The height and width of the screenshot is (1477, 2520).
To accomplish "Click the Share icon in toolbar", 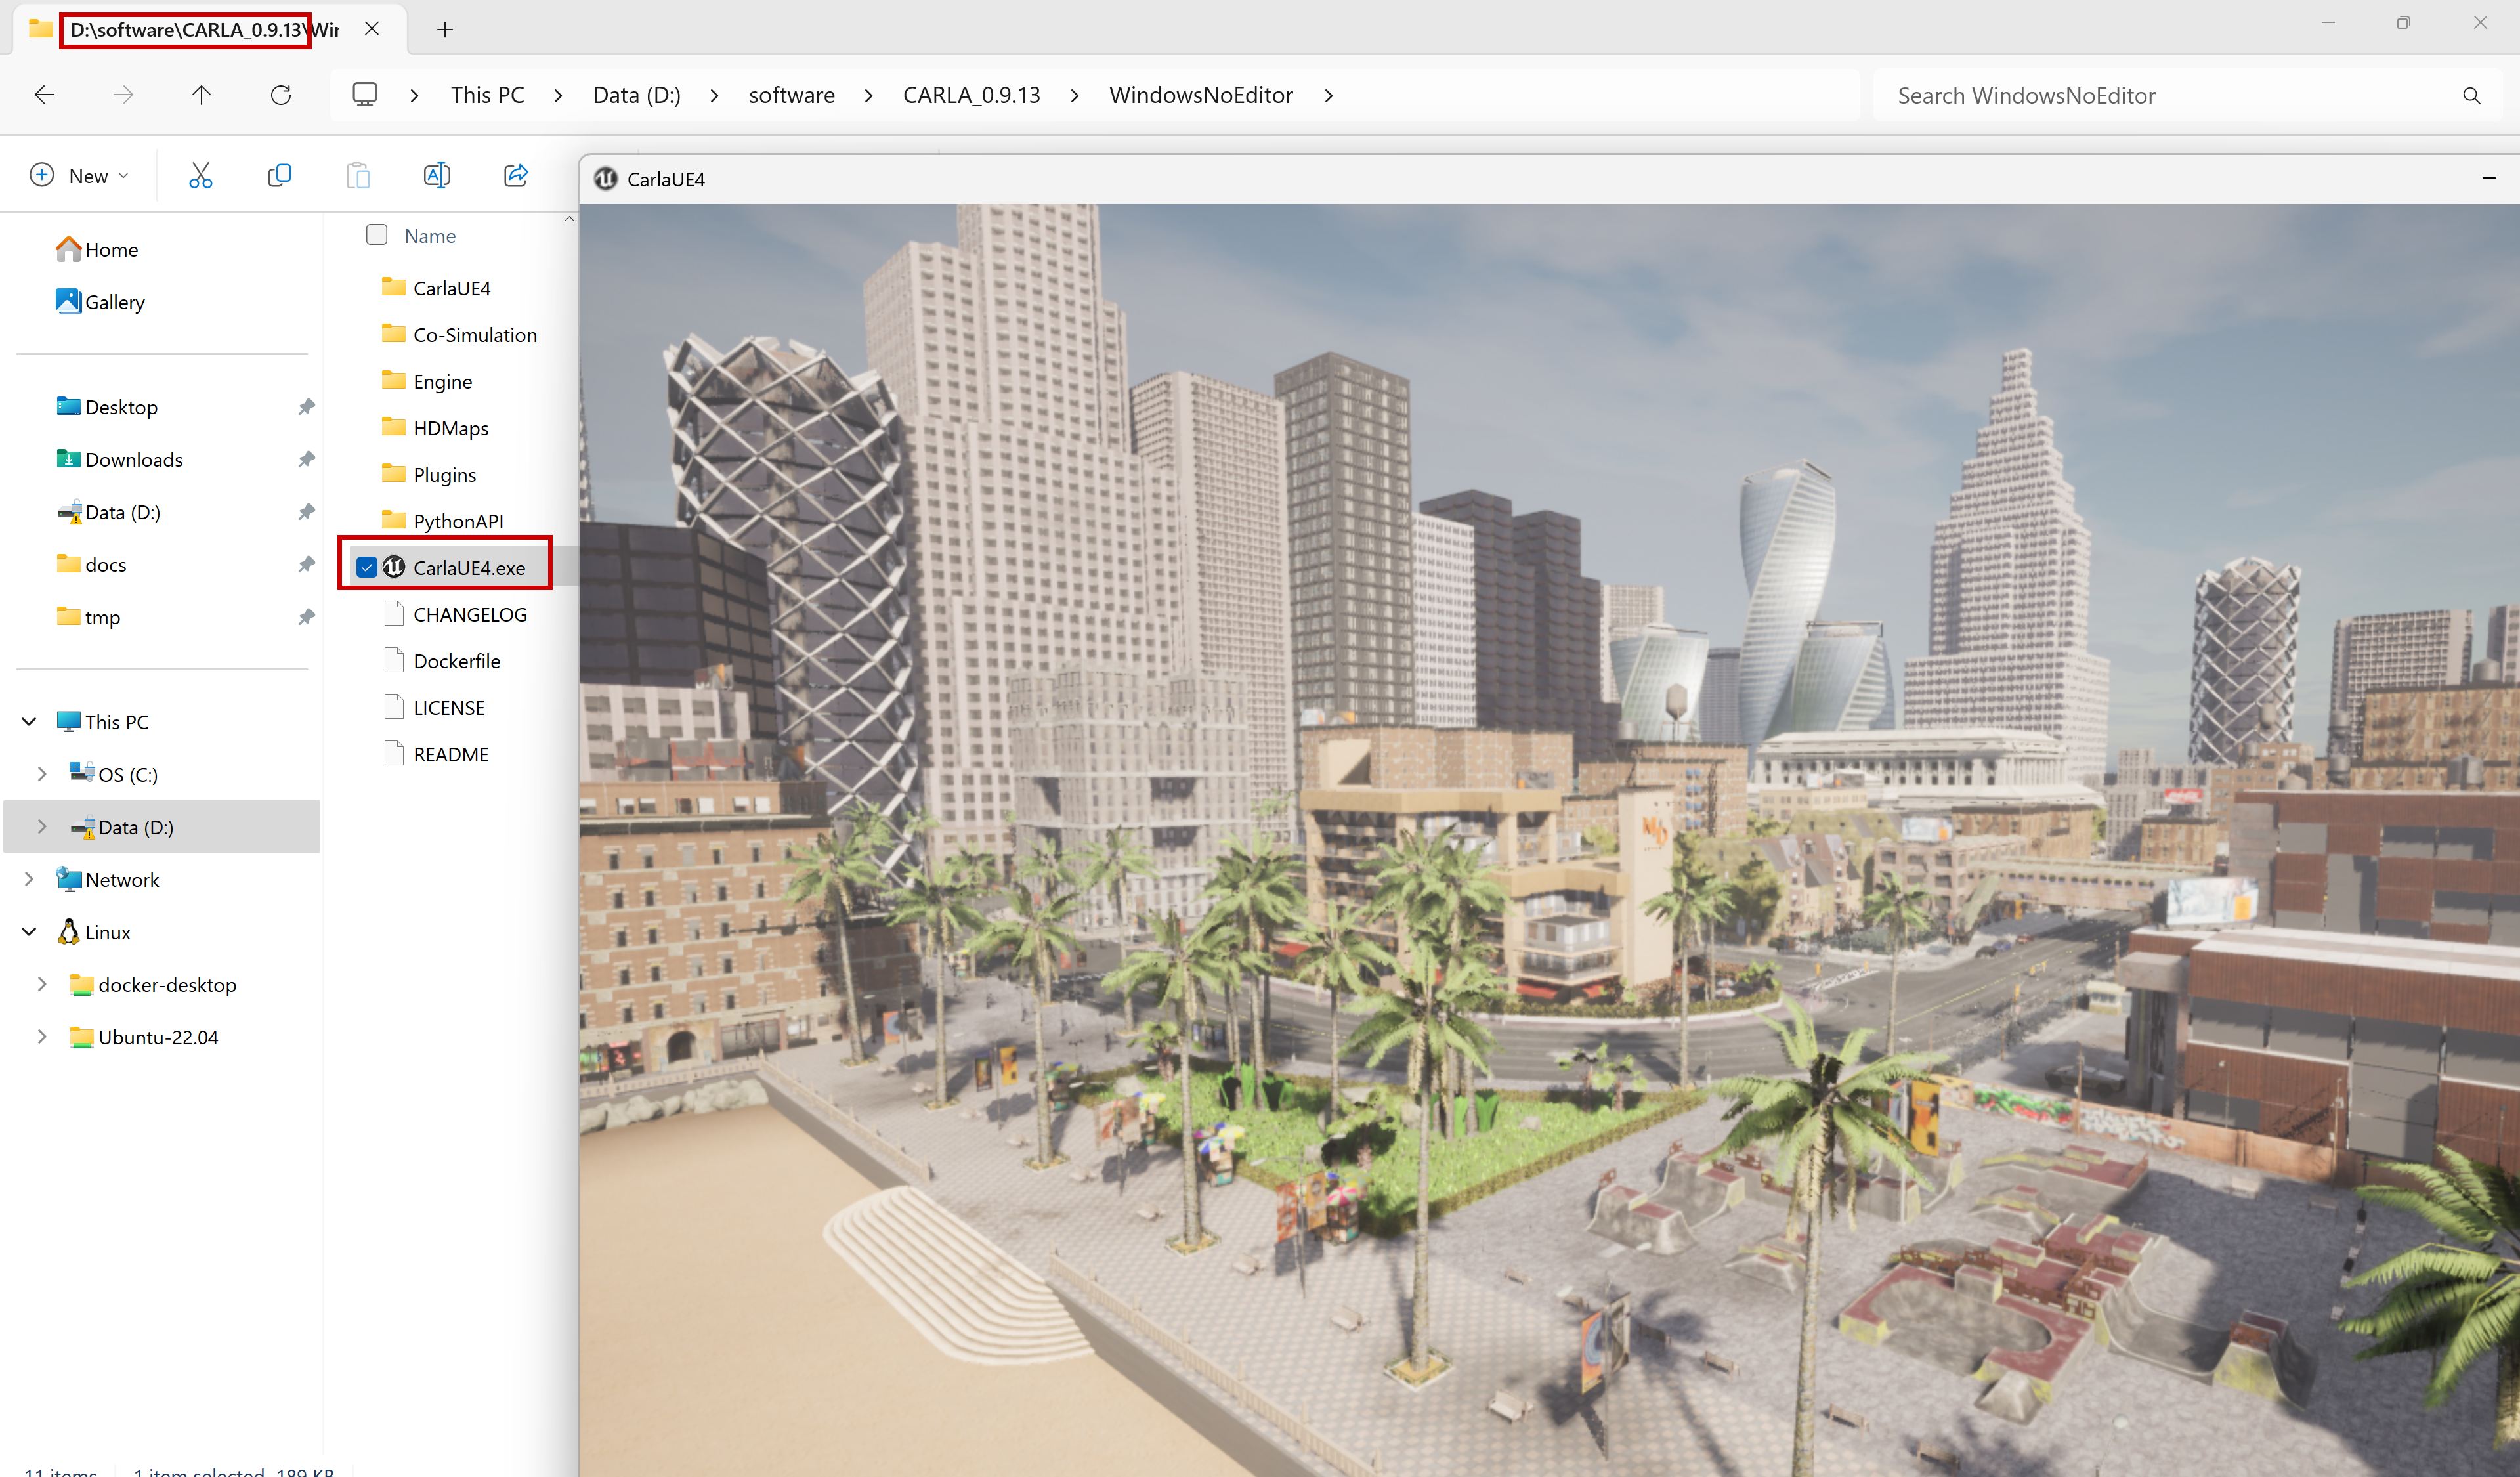I will pos(516,176).
